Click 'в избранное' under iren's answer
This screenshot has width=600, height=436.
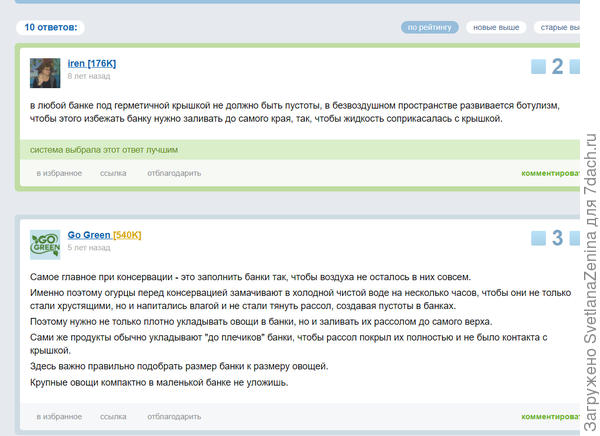59,173
